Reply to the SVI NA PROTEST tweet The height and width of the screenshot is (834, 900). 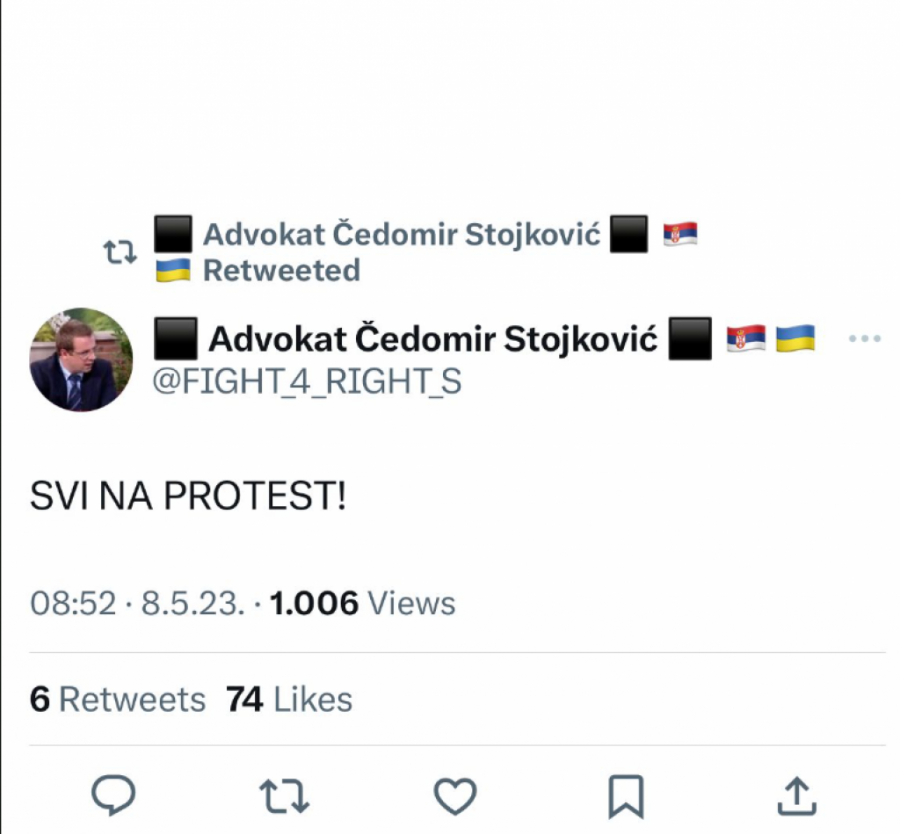[x=113, y=796]
